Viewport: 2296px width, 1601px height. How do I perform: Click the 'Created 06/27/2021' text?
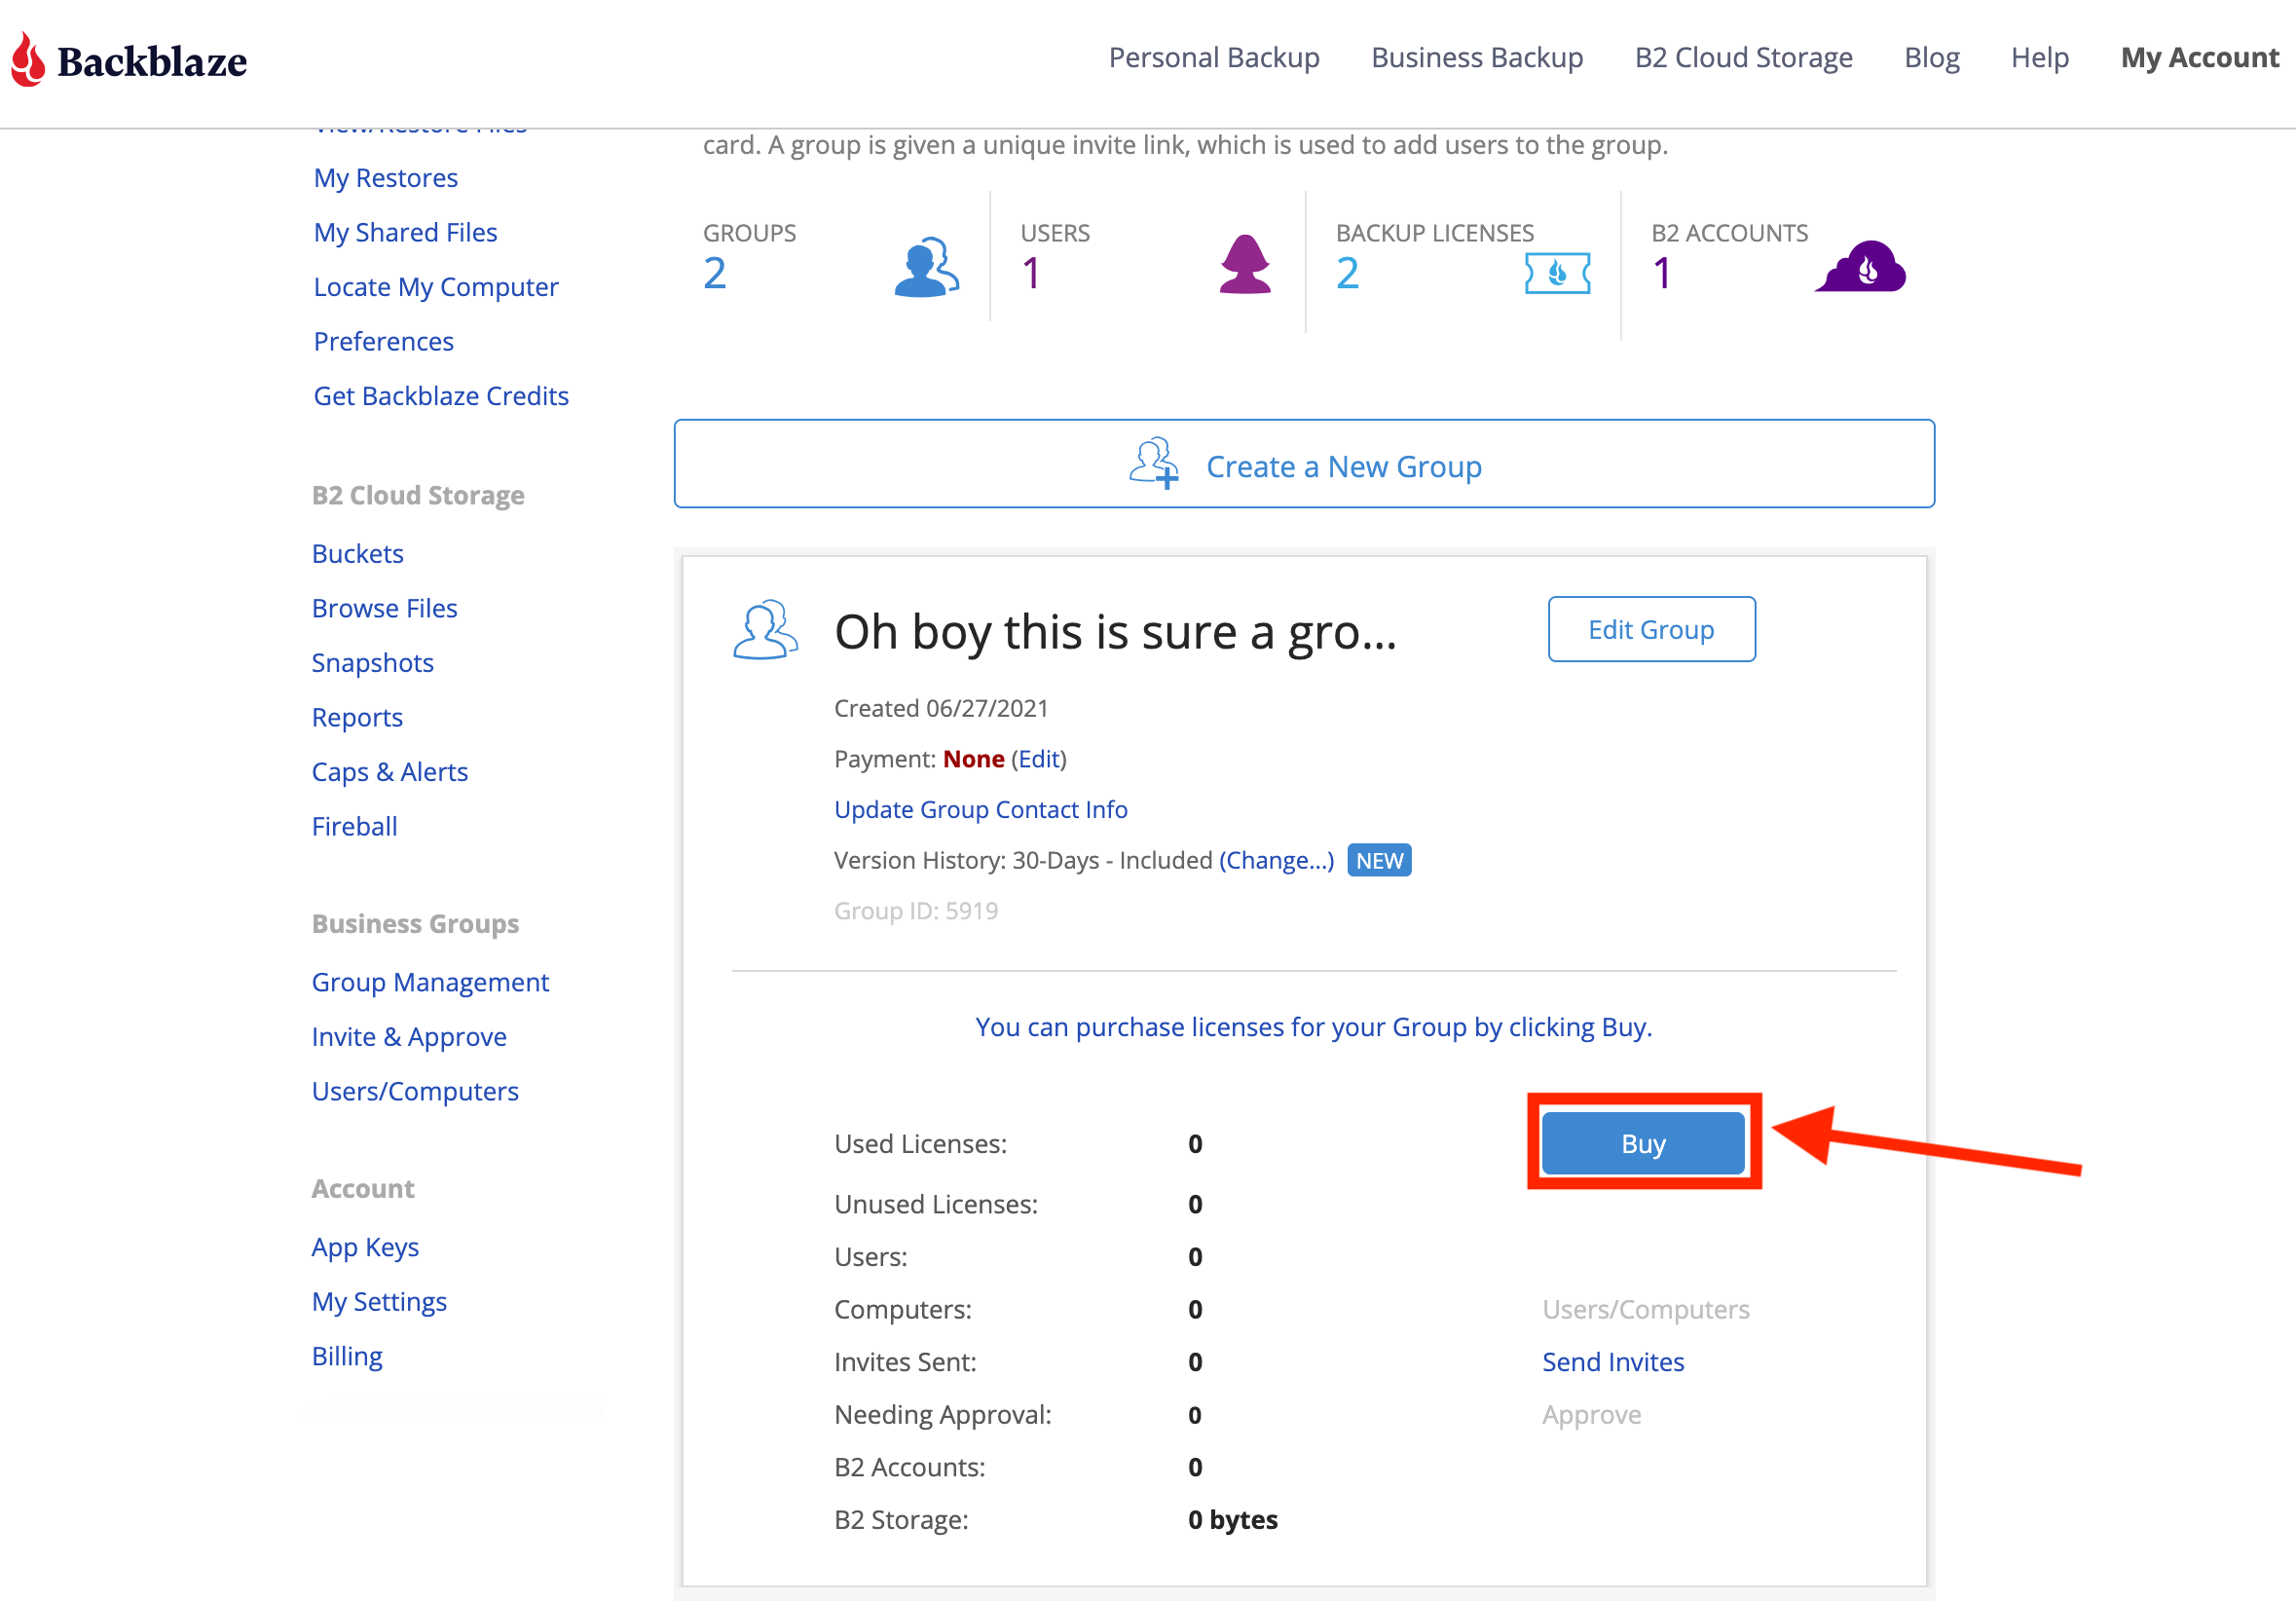tap(941, 708)
